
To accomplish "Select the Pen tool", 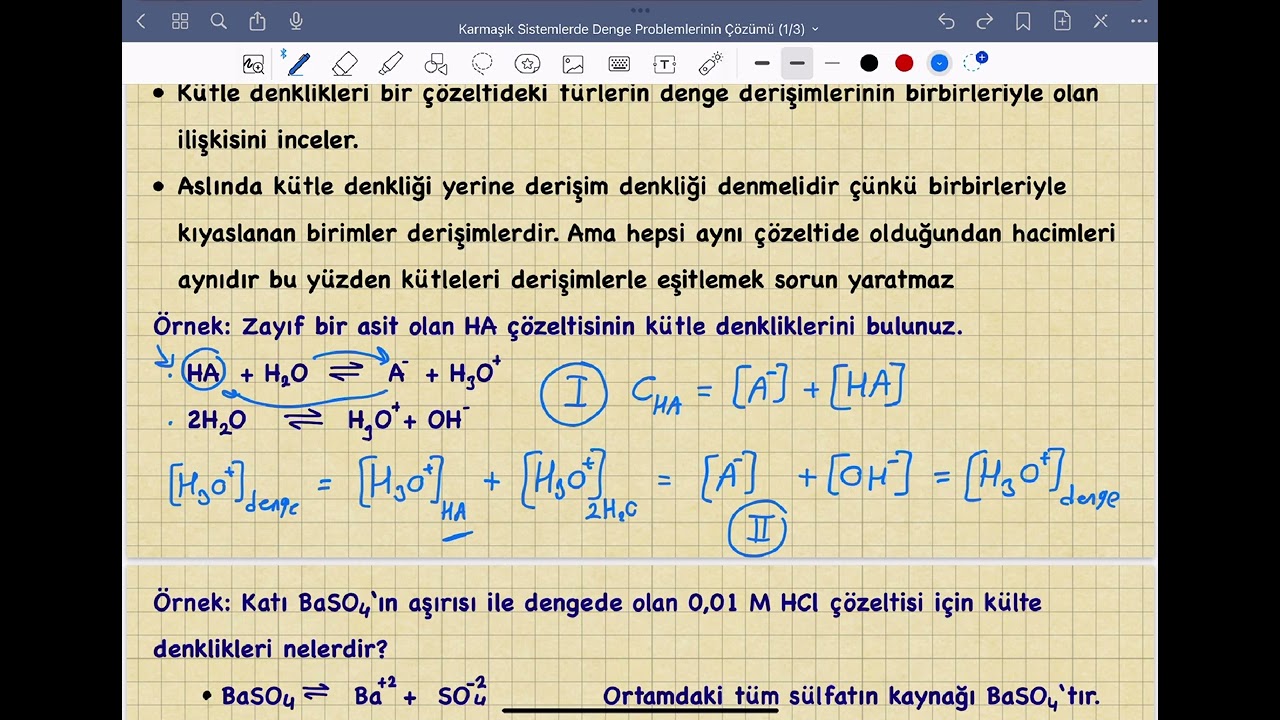I will pyautogui.click(x=297, y=64).
